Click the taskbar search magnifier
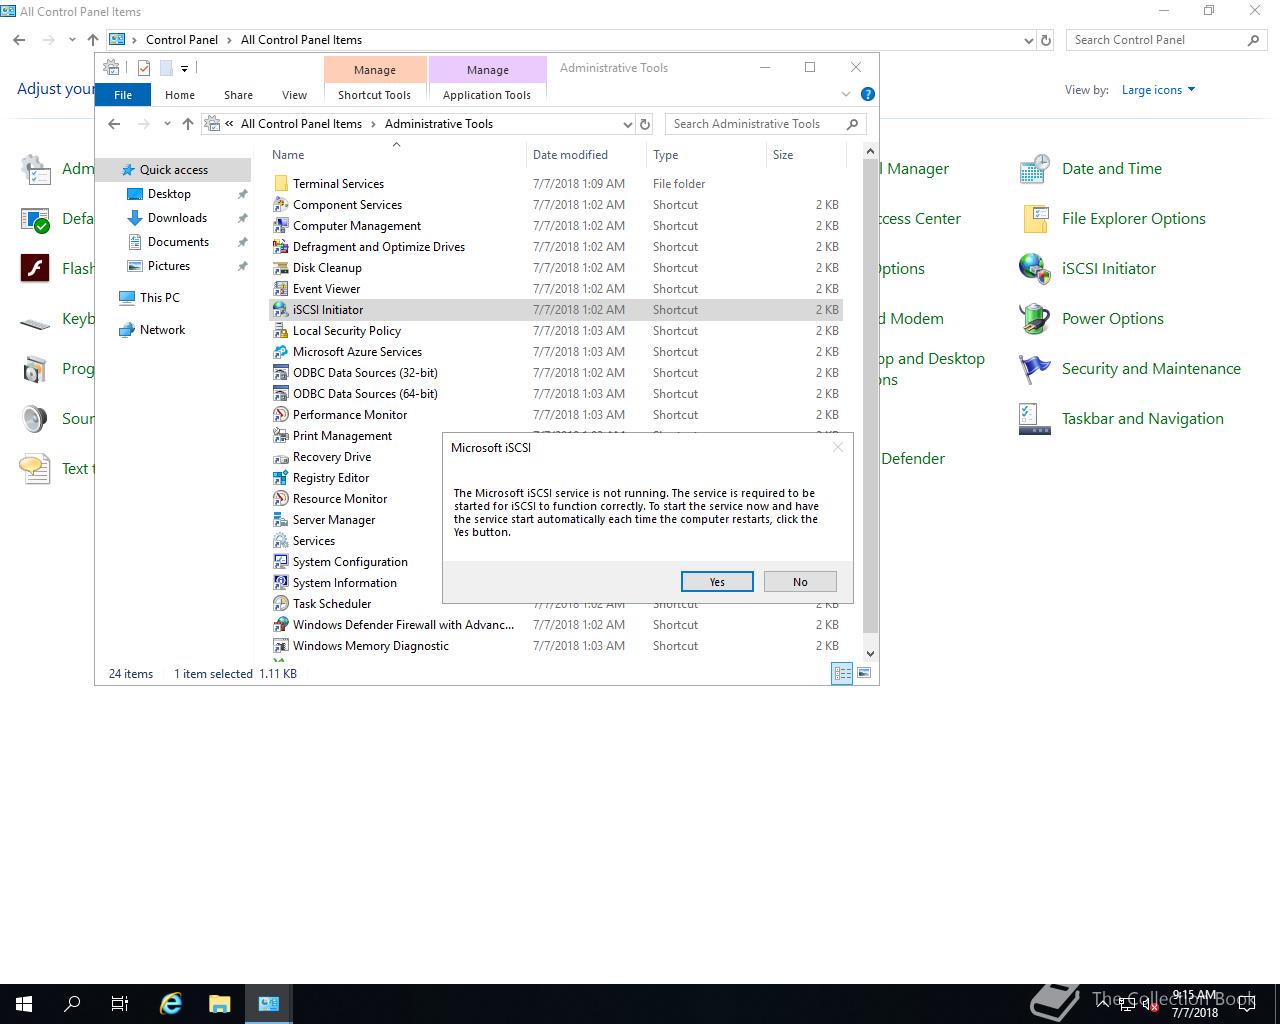 coord(72,1004)
